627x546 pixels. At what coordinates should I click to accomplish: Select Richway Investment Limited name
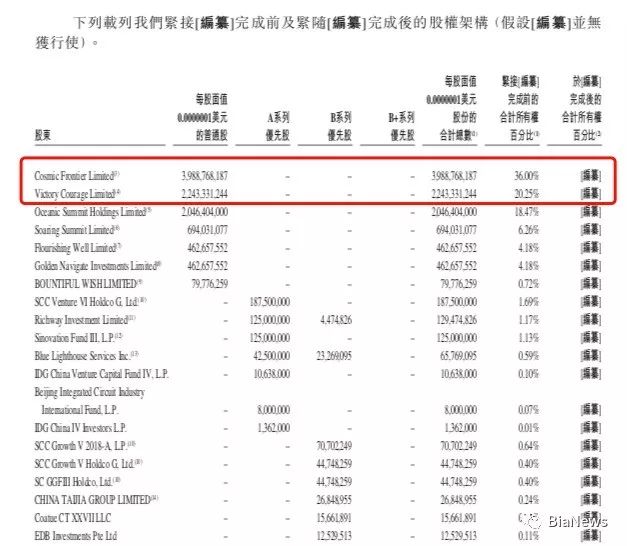click(x=85, y=320)
